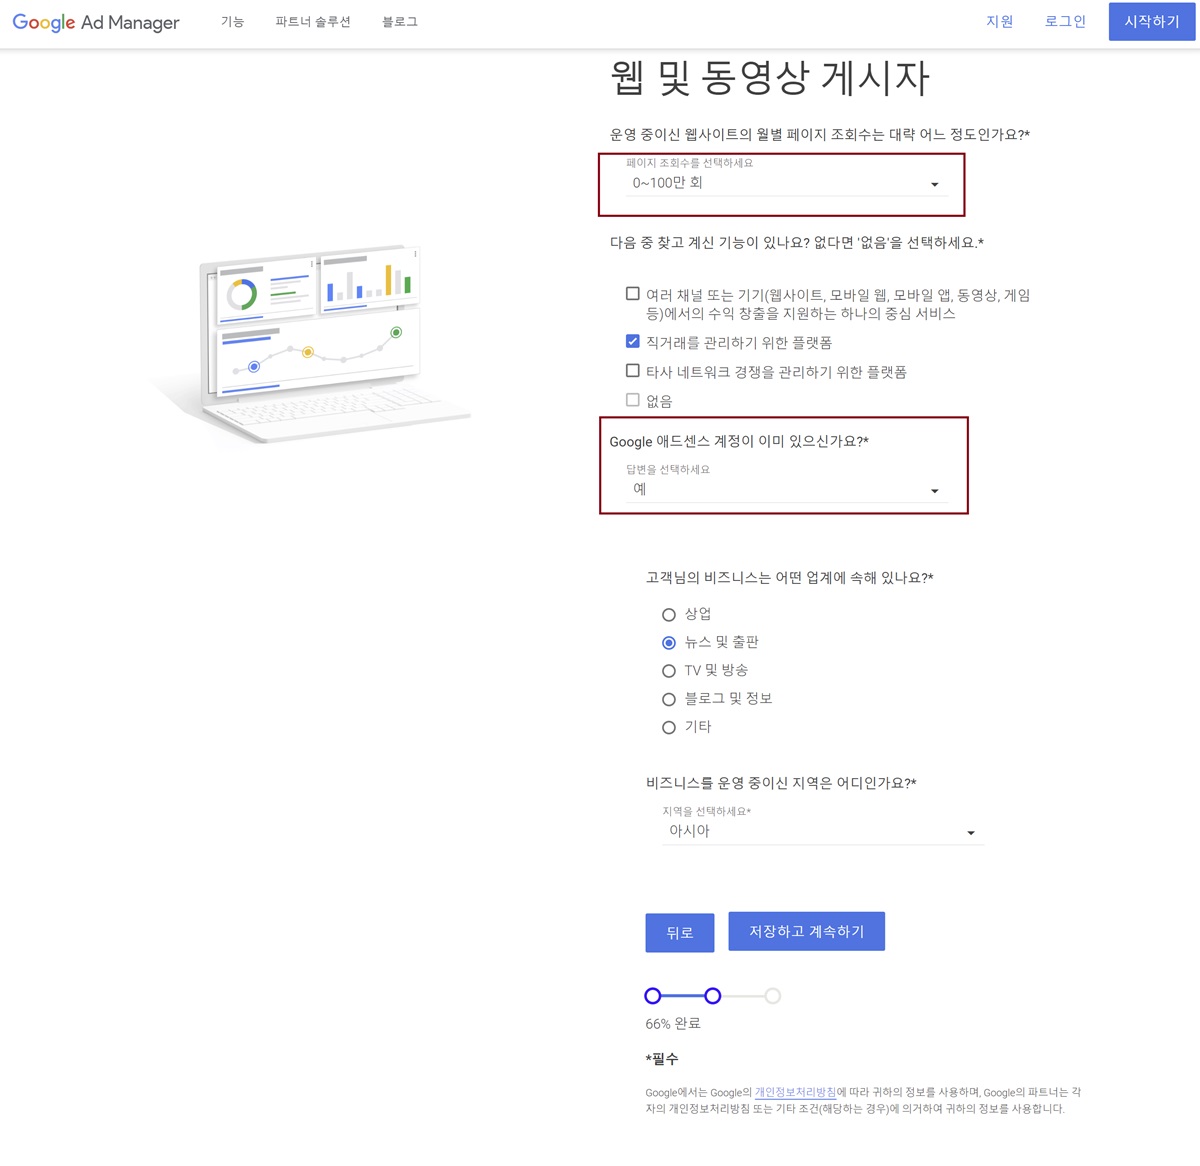Click the 웹 및 동영상 게시자 heading

(770, 78)
